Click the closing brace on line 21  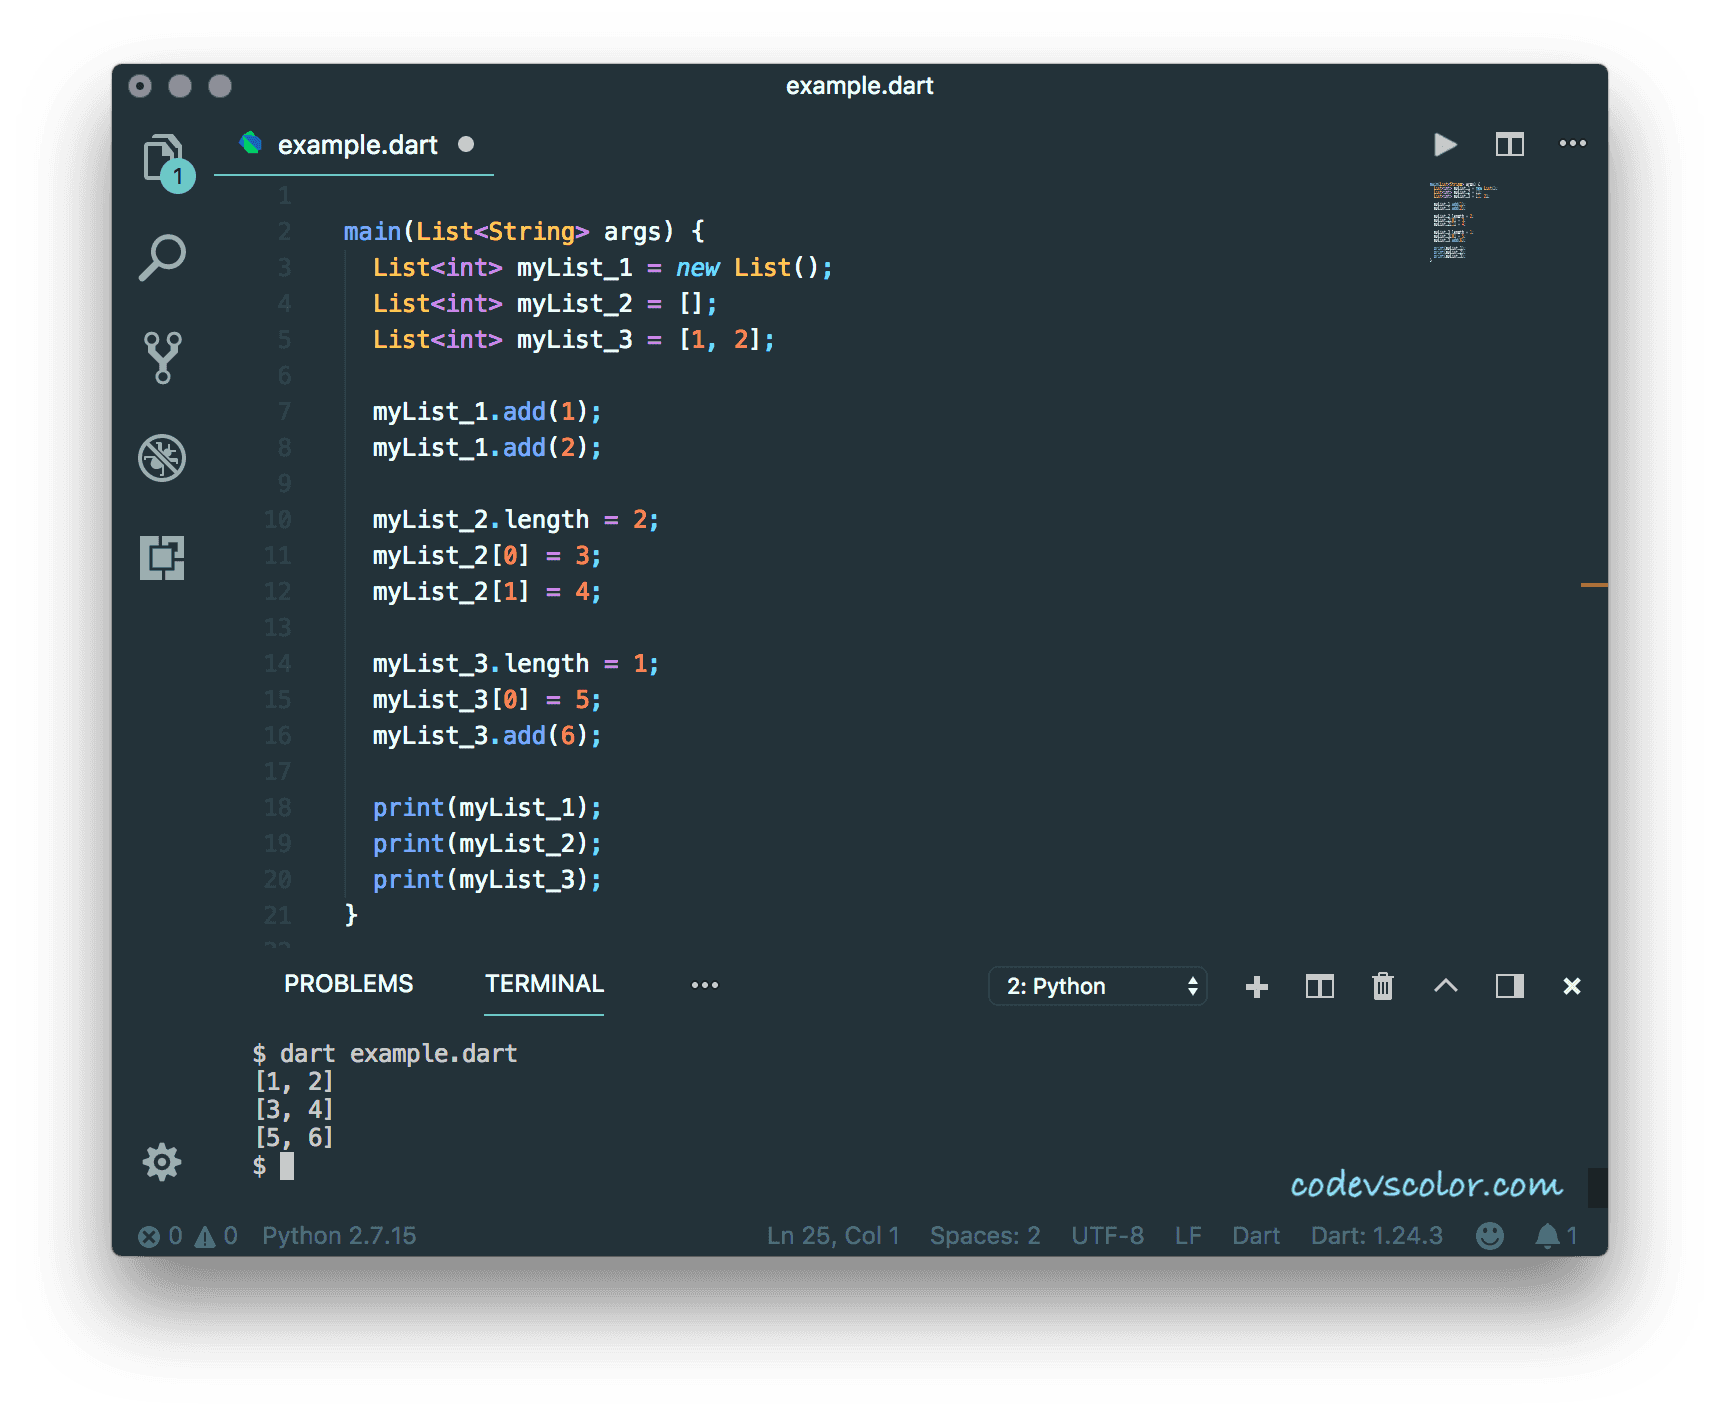coord(351,914)
